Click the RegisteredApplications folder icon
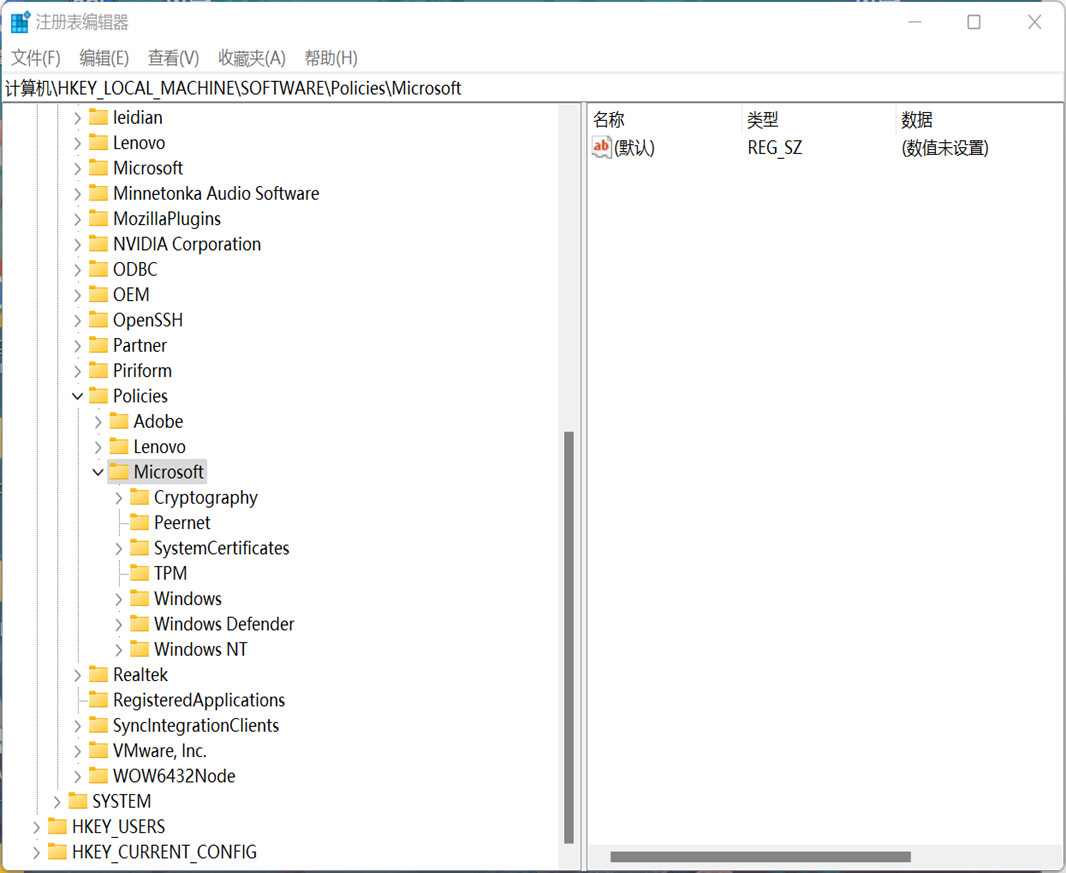1066x873 pixels. tap(99, 700)
